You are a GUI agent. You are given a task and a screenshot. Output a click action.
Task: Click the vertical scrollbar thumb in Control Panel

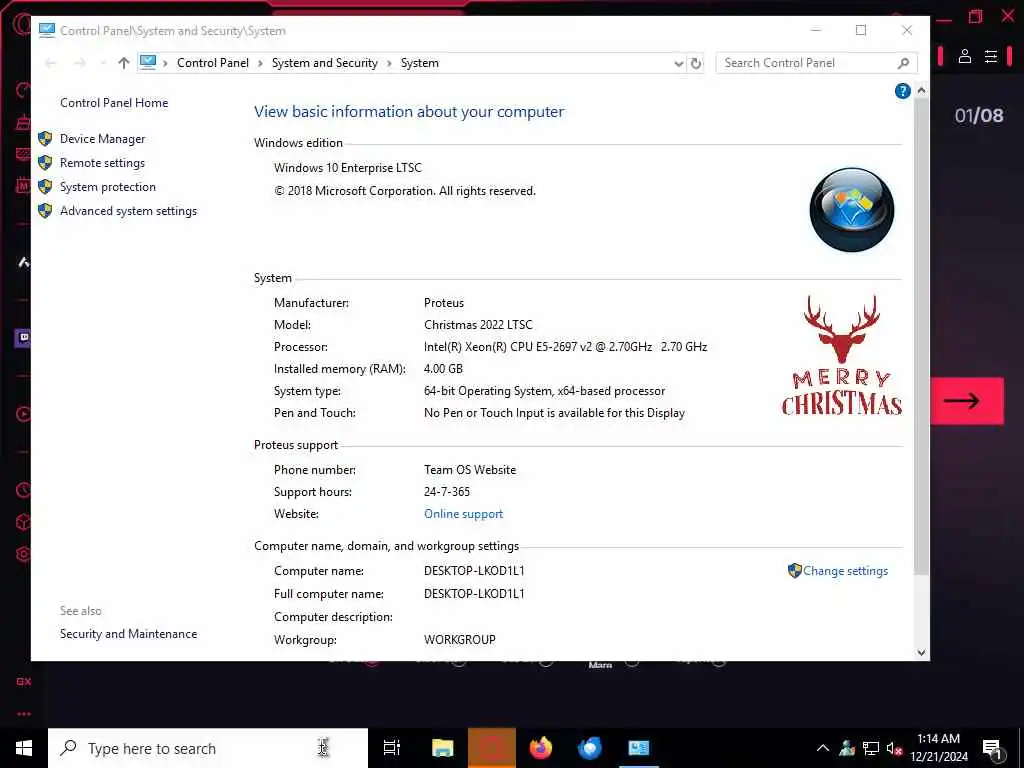point(921,337)
